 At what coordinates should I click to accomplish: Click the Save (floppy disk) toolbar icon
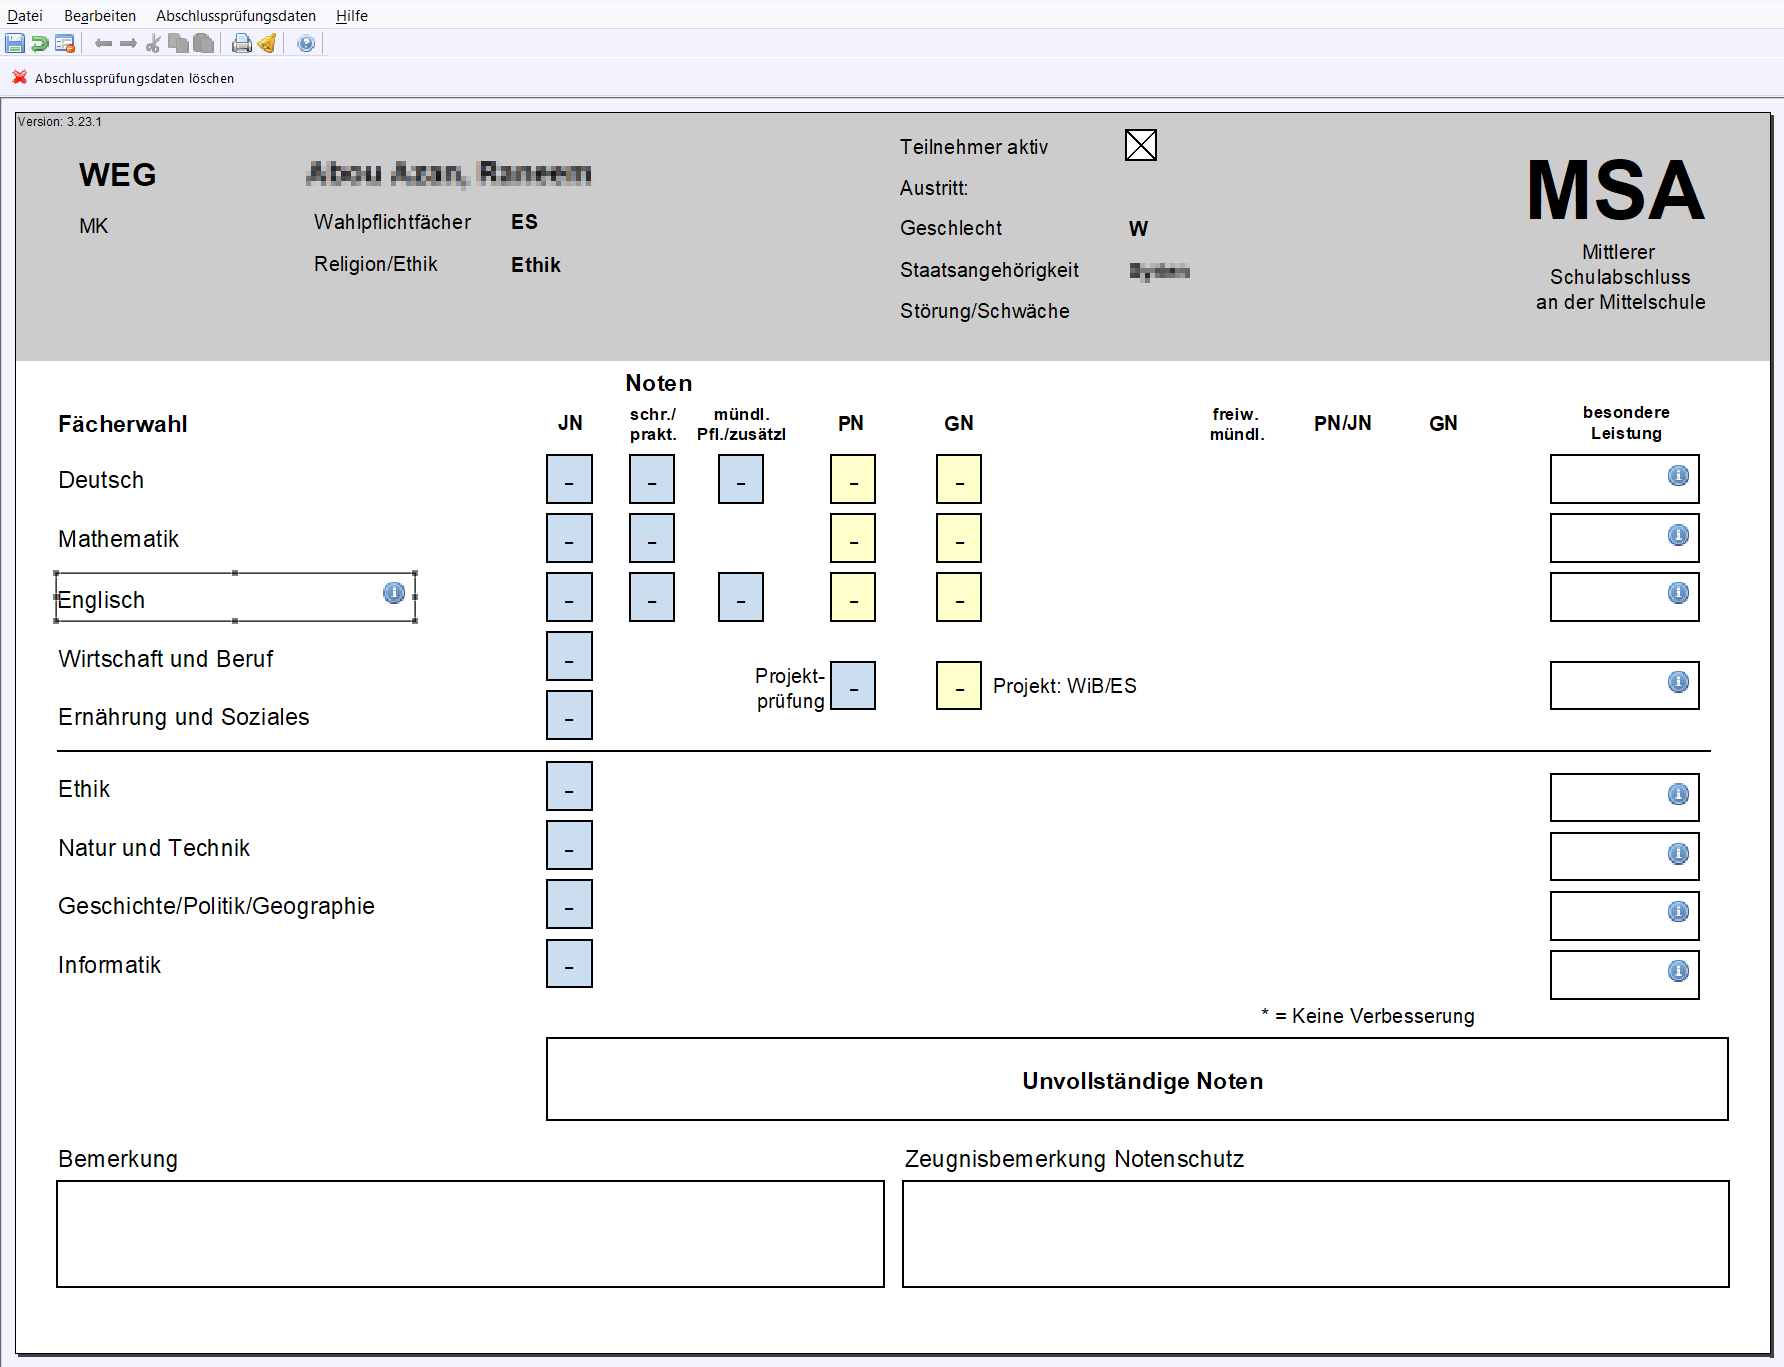[x=15, y=43]
